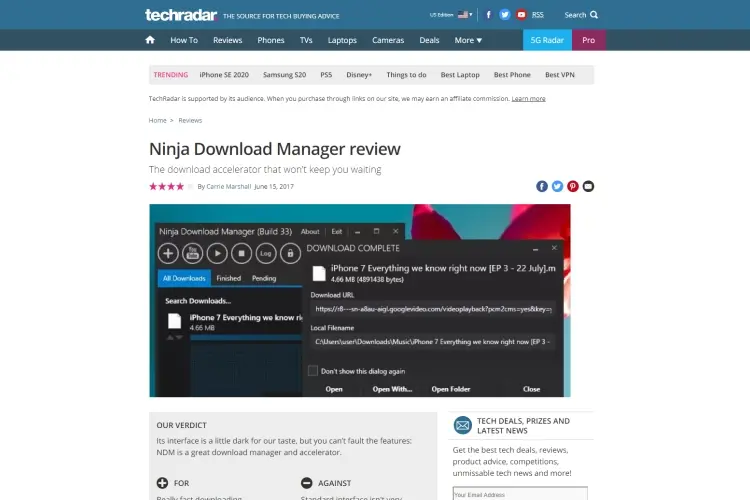Viewport: 750px width, 500px height.
Task: Select the Finished tab in screenshot
Action: [229, 278]
